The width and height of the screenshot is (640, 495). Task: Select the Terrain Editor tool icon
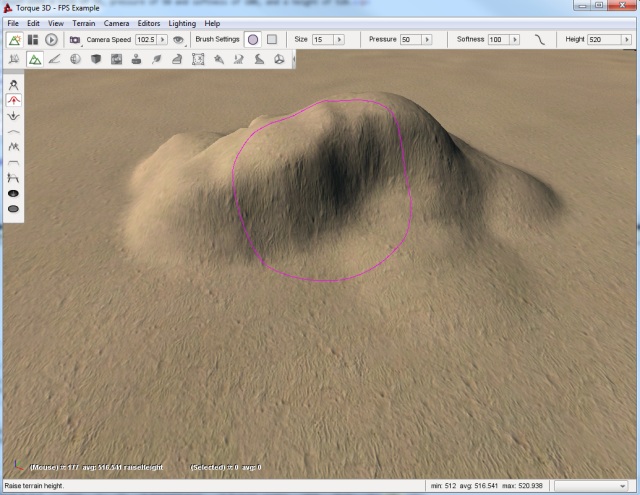[34, 59]
